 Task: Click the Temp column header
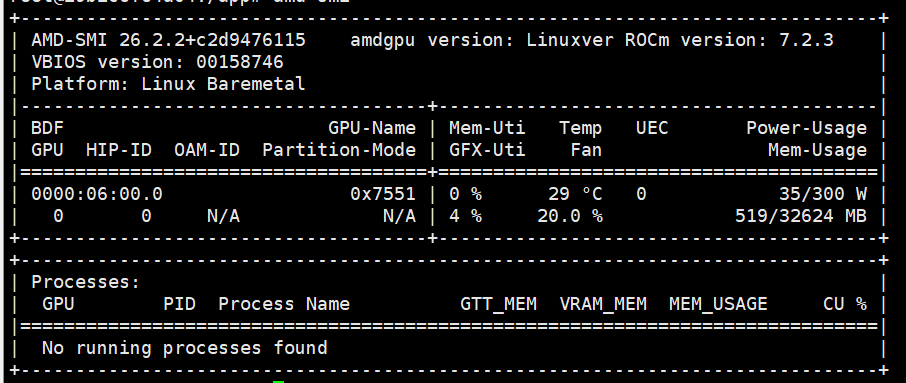click(581, 128)
